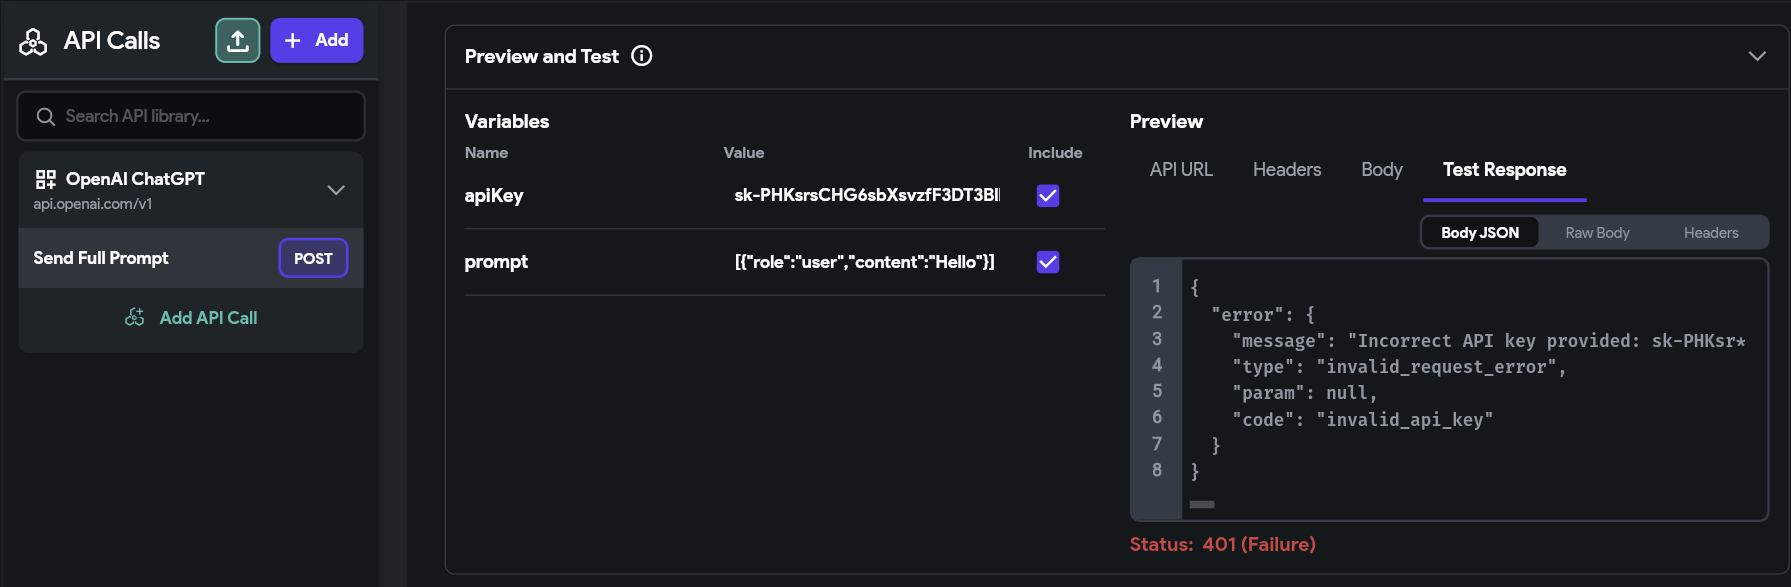
Task: Click the search magnifier icon
Action: [45, 117]
